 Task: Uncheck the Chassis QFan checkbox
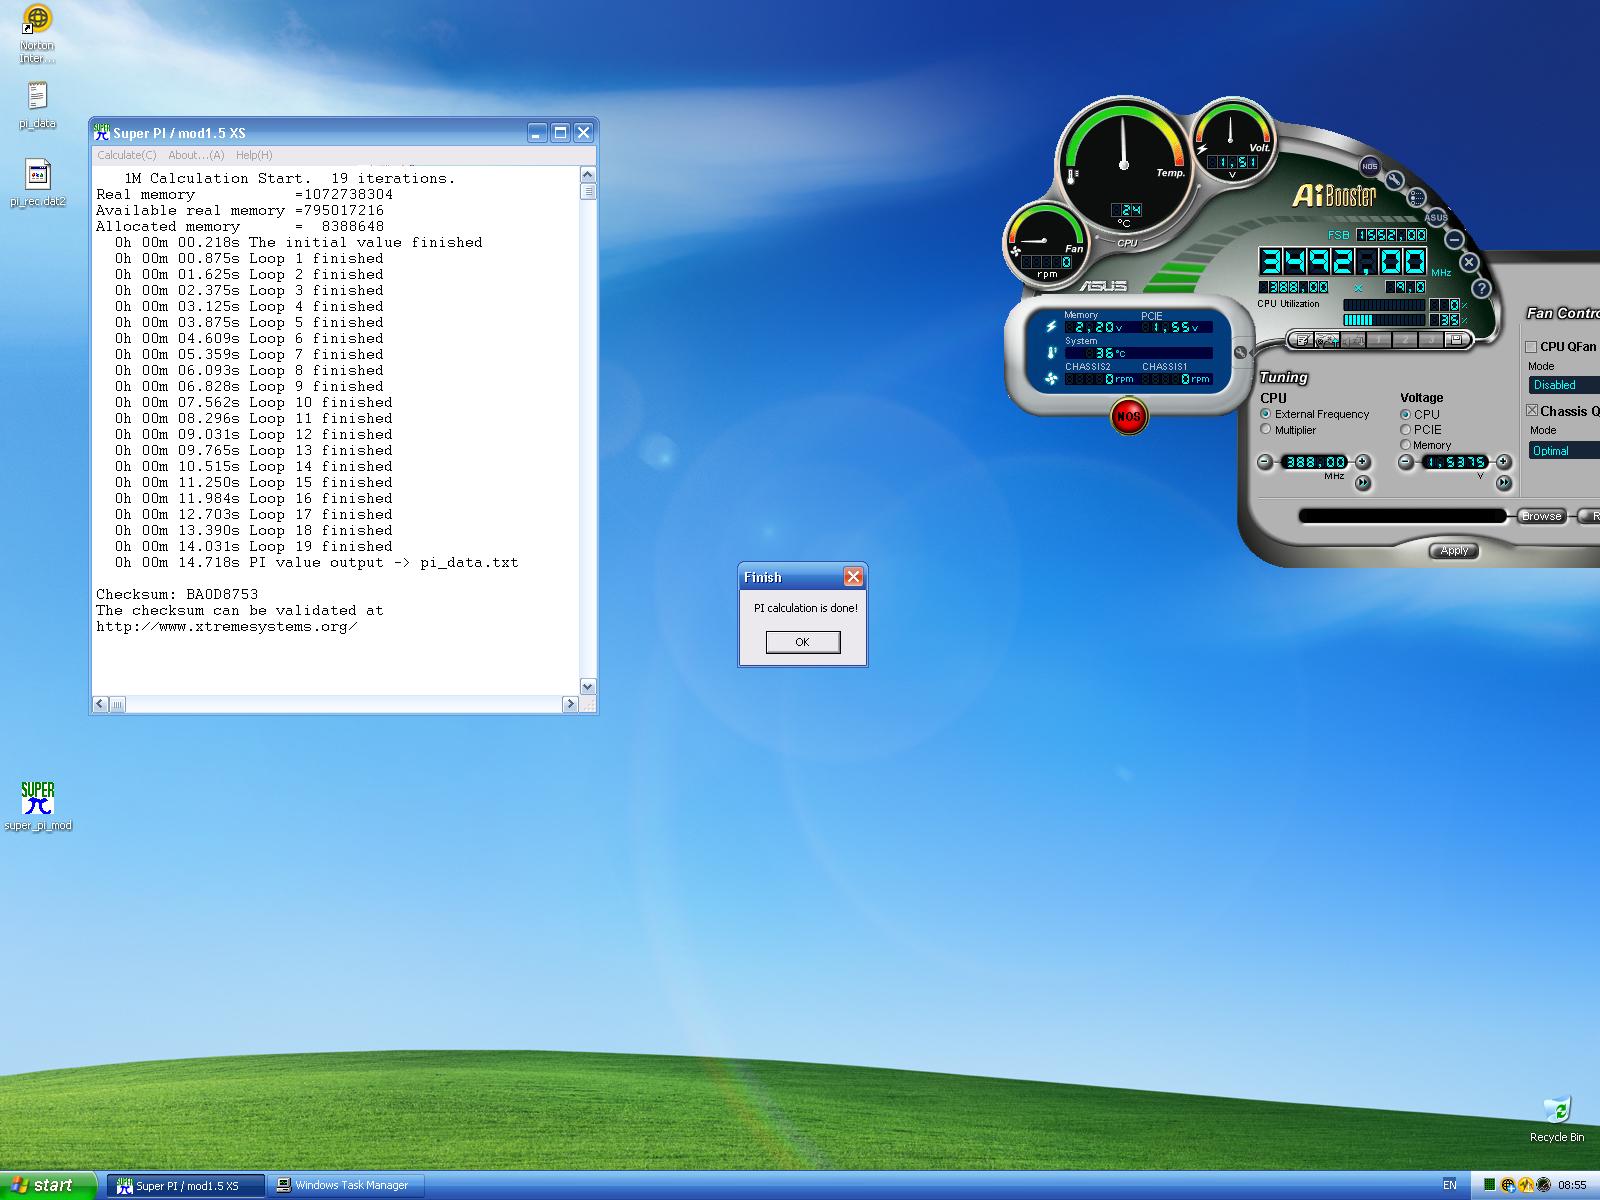pyautogui.click(x=1531, y=411)
